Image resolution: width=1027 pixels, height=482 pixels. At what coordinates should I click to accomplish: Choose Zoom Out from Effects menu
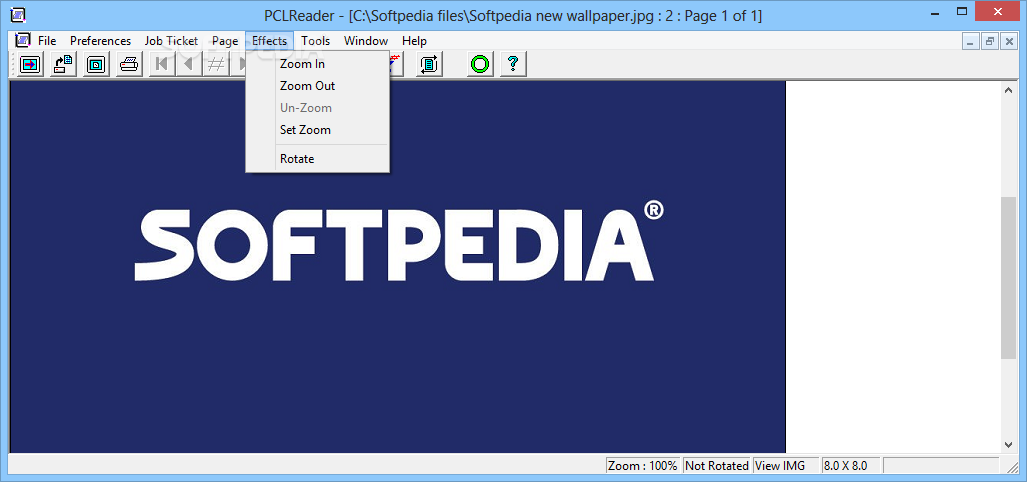pyautogui.click(x=318, y=86)
